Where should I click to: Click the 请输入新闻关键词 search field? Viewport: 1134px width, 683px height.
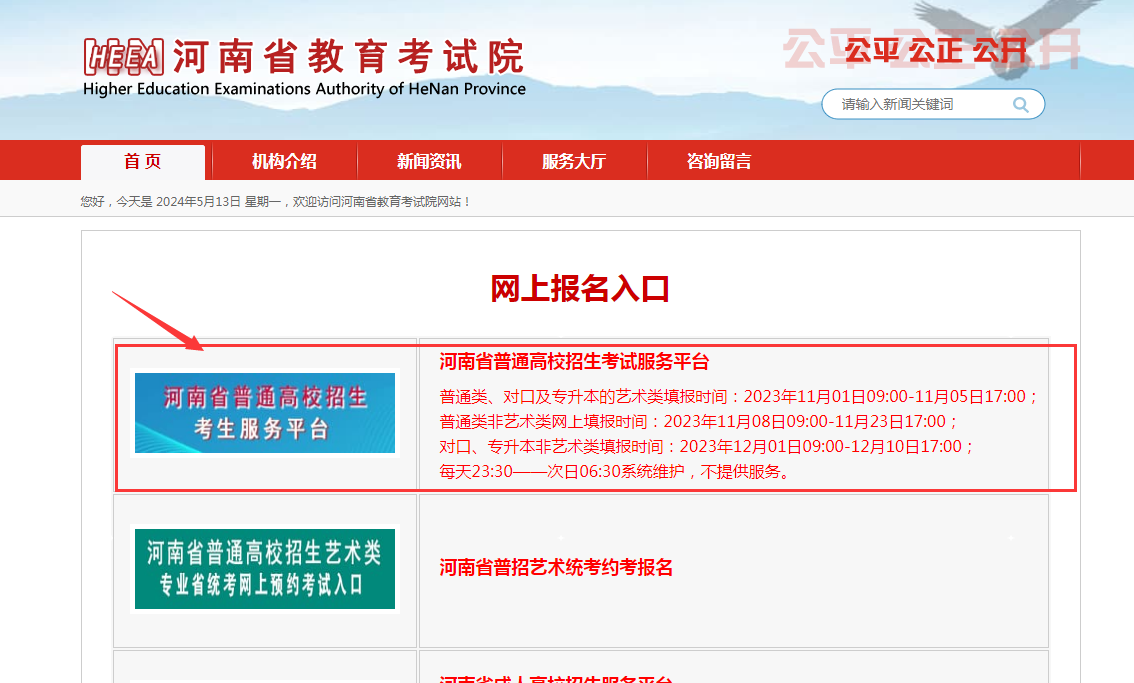coord(910,104)
